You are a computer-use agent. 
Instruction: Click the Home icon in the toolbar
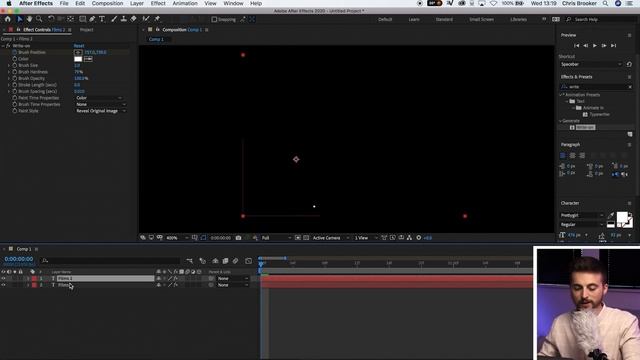point(8,19)
